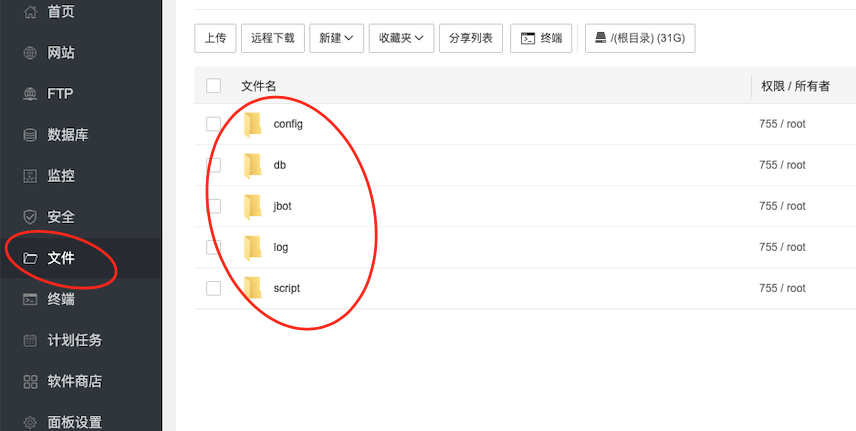Open the 收藏夹 favorites dropdown
The image size is (856, 431).
(401, 38)
